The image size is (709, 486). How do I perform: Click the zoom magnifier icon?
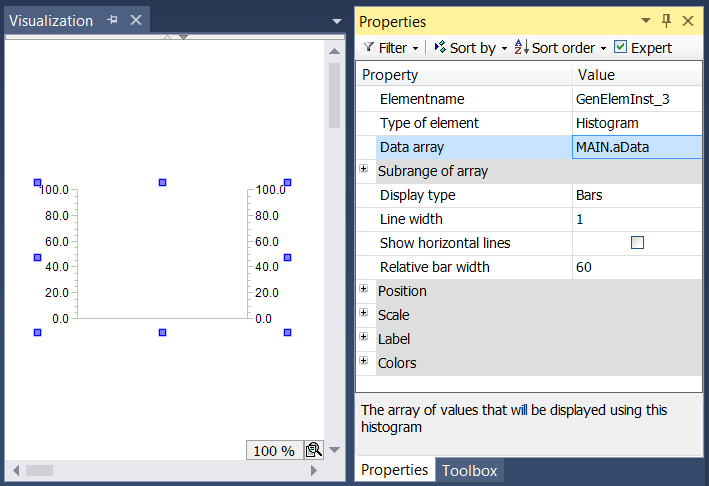pos(314,450)
